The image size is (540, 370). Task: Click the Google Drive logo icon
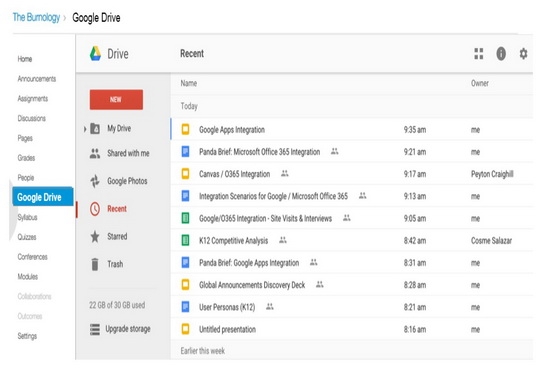95,54
